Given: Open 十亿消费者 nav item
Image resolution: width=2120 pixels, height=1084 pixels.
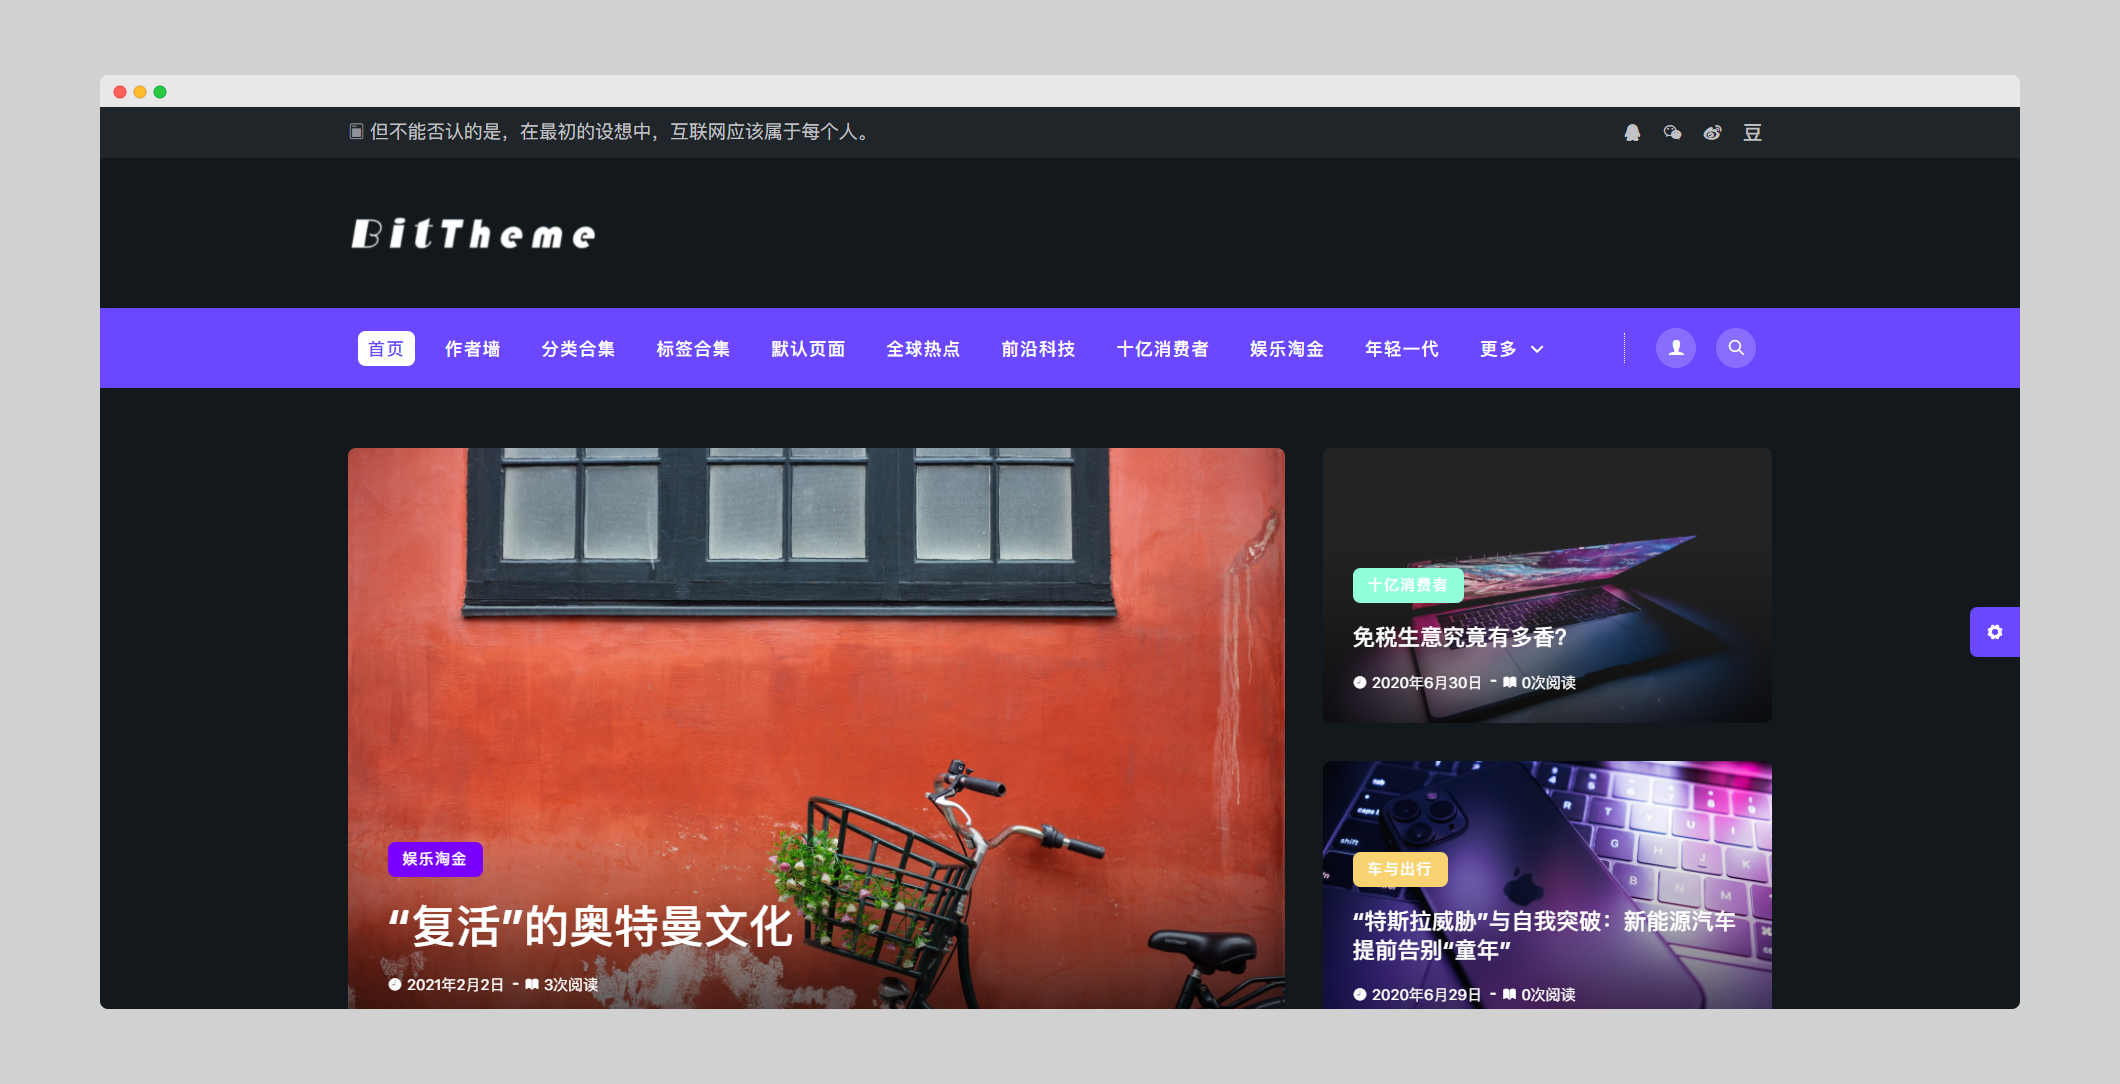Looking at the screenshot, I should tap(1163, 349).
